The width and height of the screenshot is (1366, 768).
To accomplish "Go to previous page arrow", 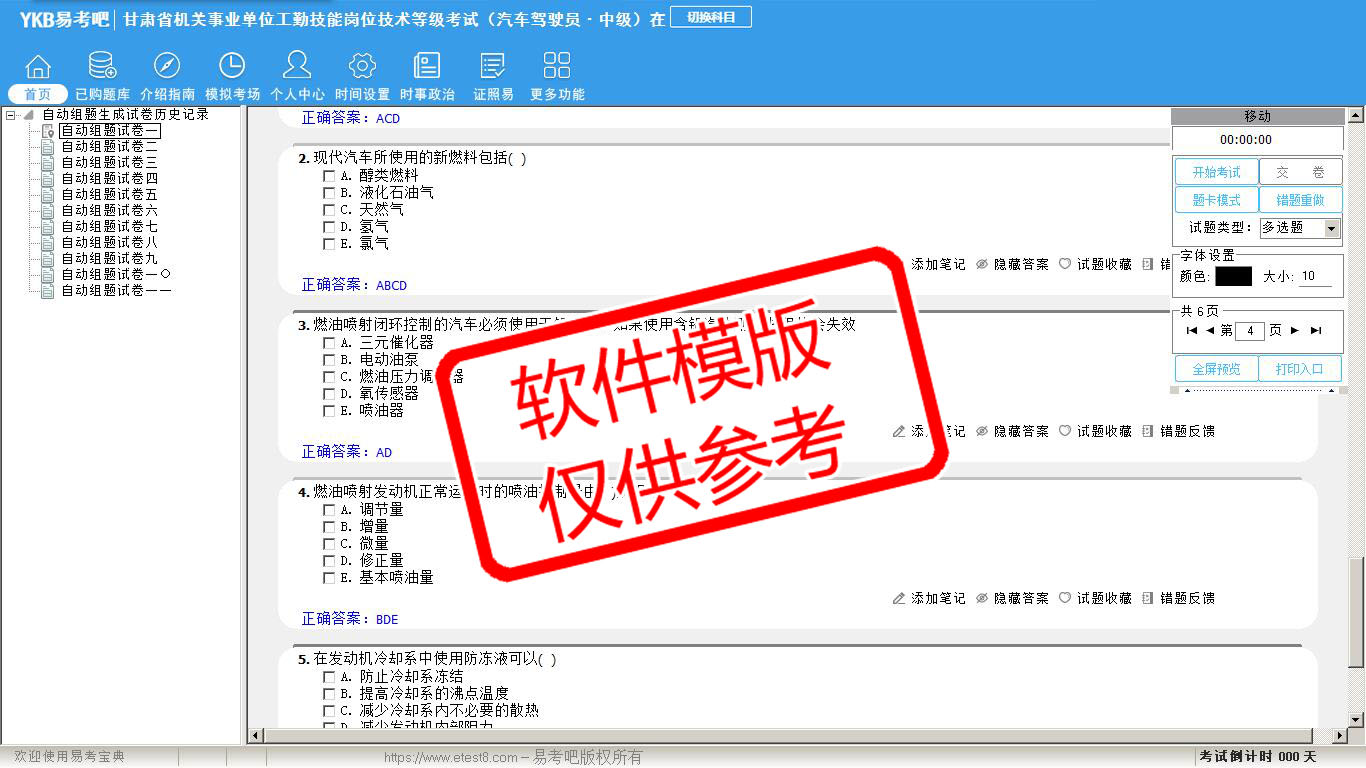I will [x=1210, y=331].
